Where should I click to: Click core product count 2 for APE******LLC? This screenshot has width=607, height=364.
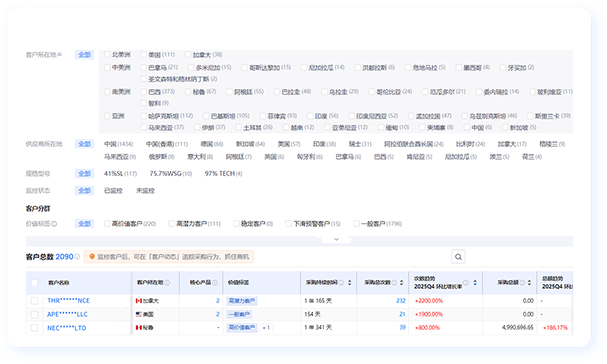(x=218, y=314)
